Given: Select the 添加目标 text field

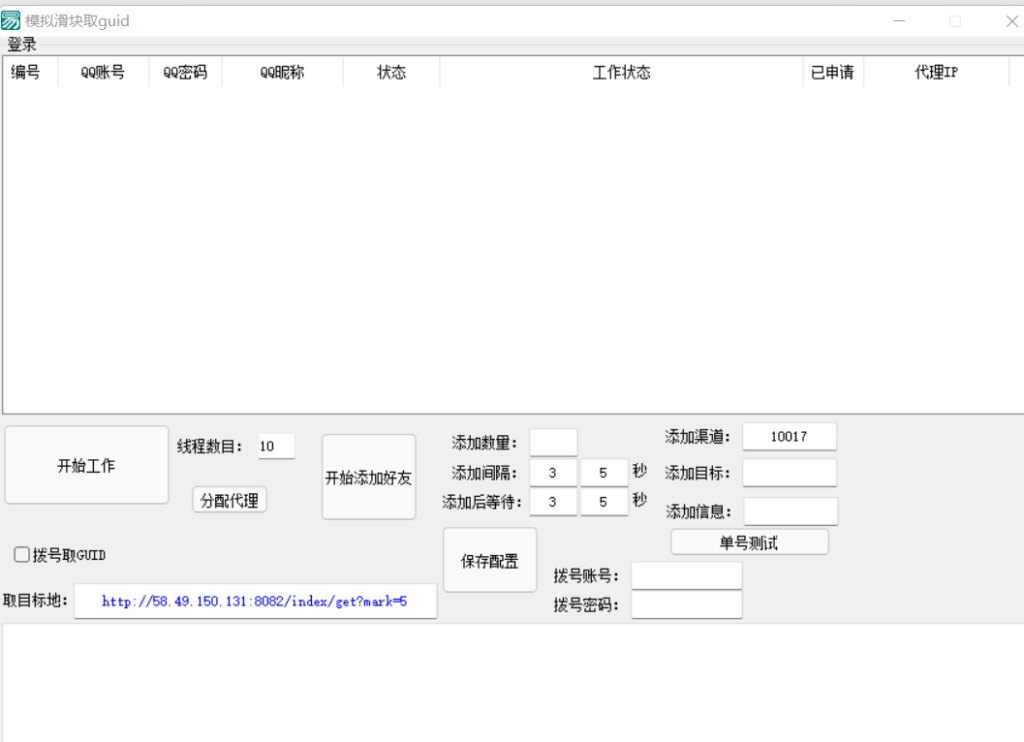Looking at the screenshot, I should (x=789, y=473).
